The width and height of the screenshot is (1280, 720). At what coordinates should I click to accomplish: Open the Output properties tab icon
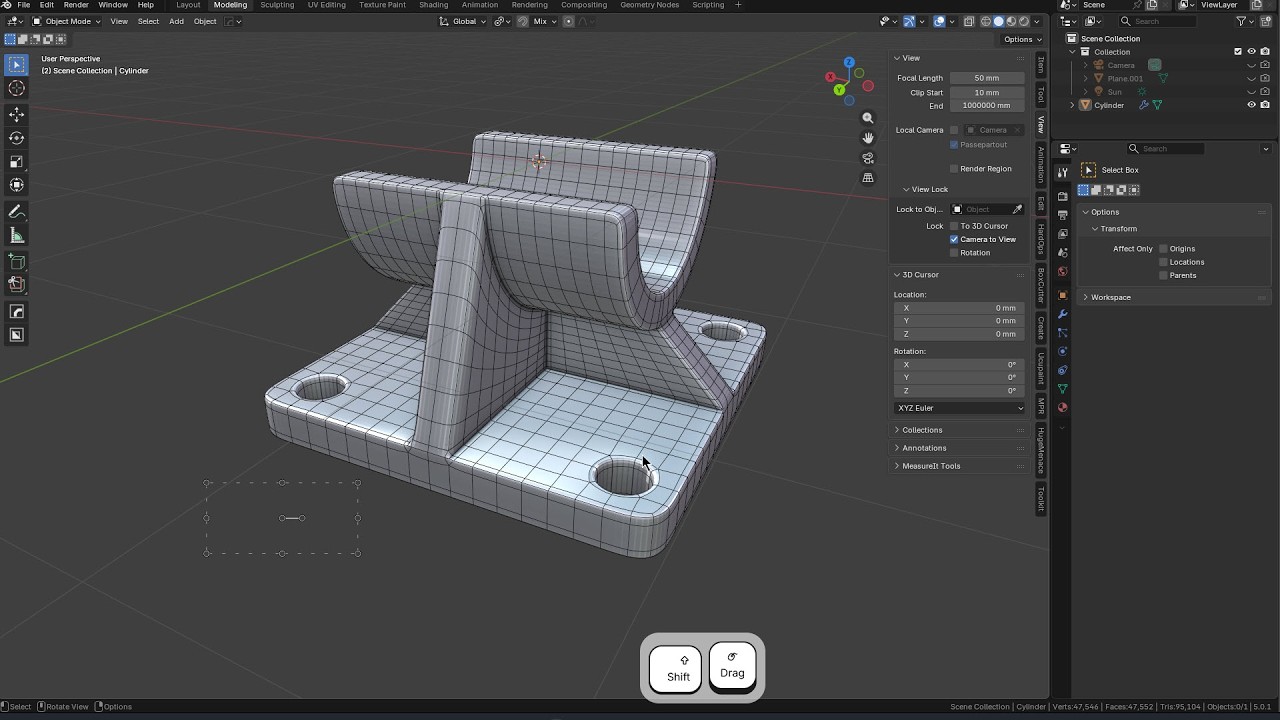pyautogui.click(x=1062, y=215)
